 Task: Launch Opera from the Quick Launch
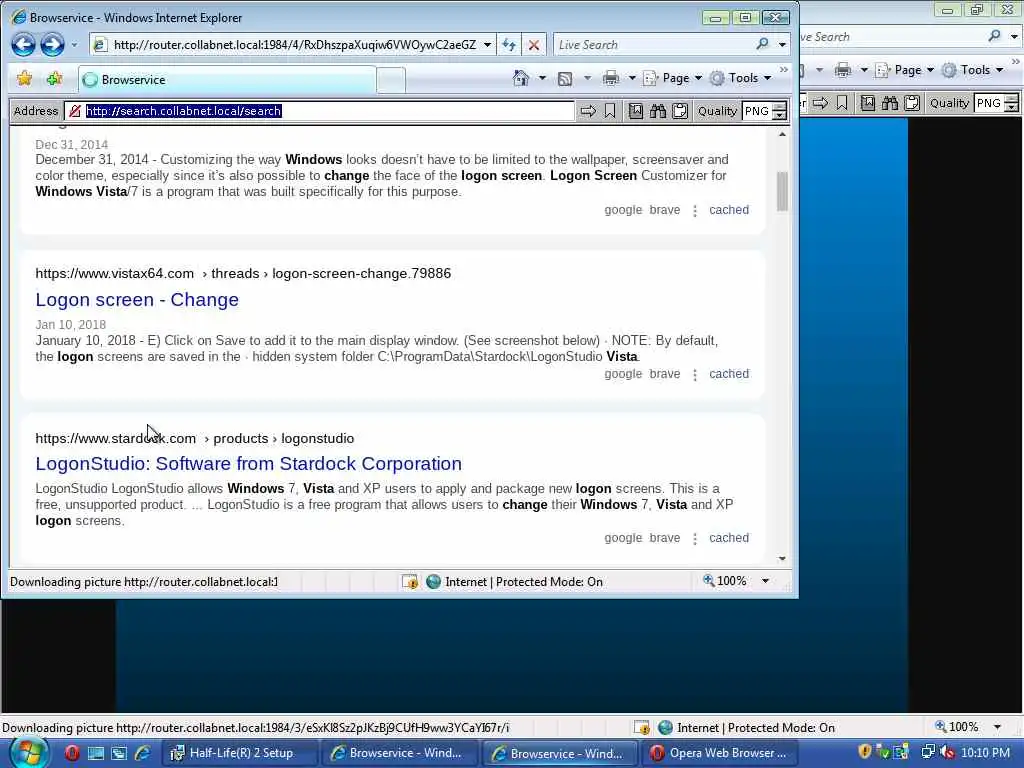tap(72, 753)
